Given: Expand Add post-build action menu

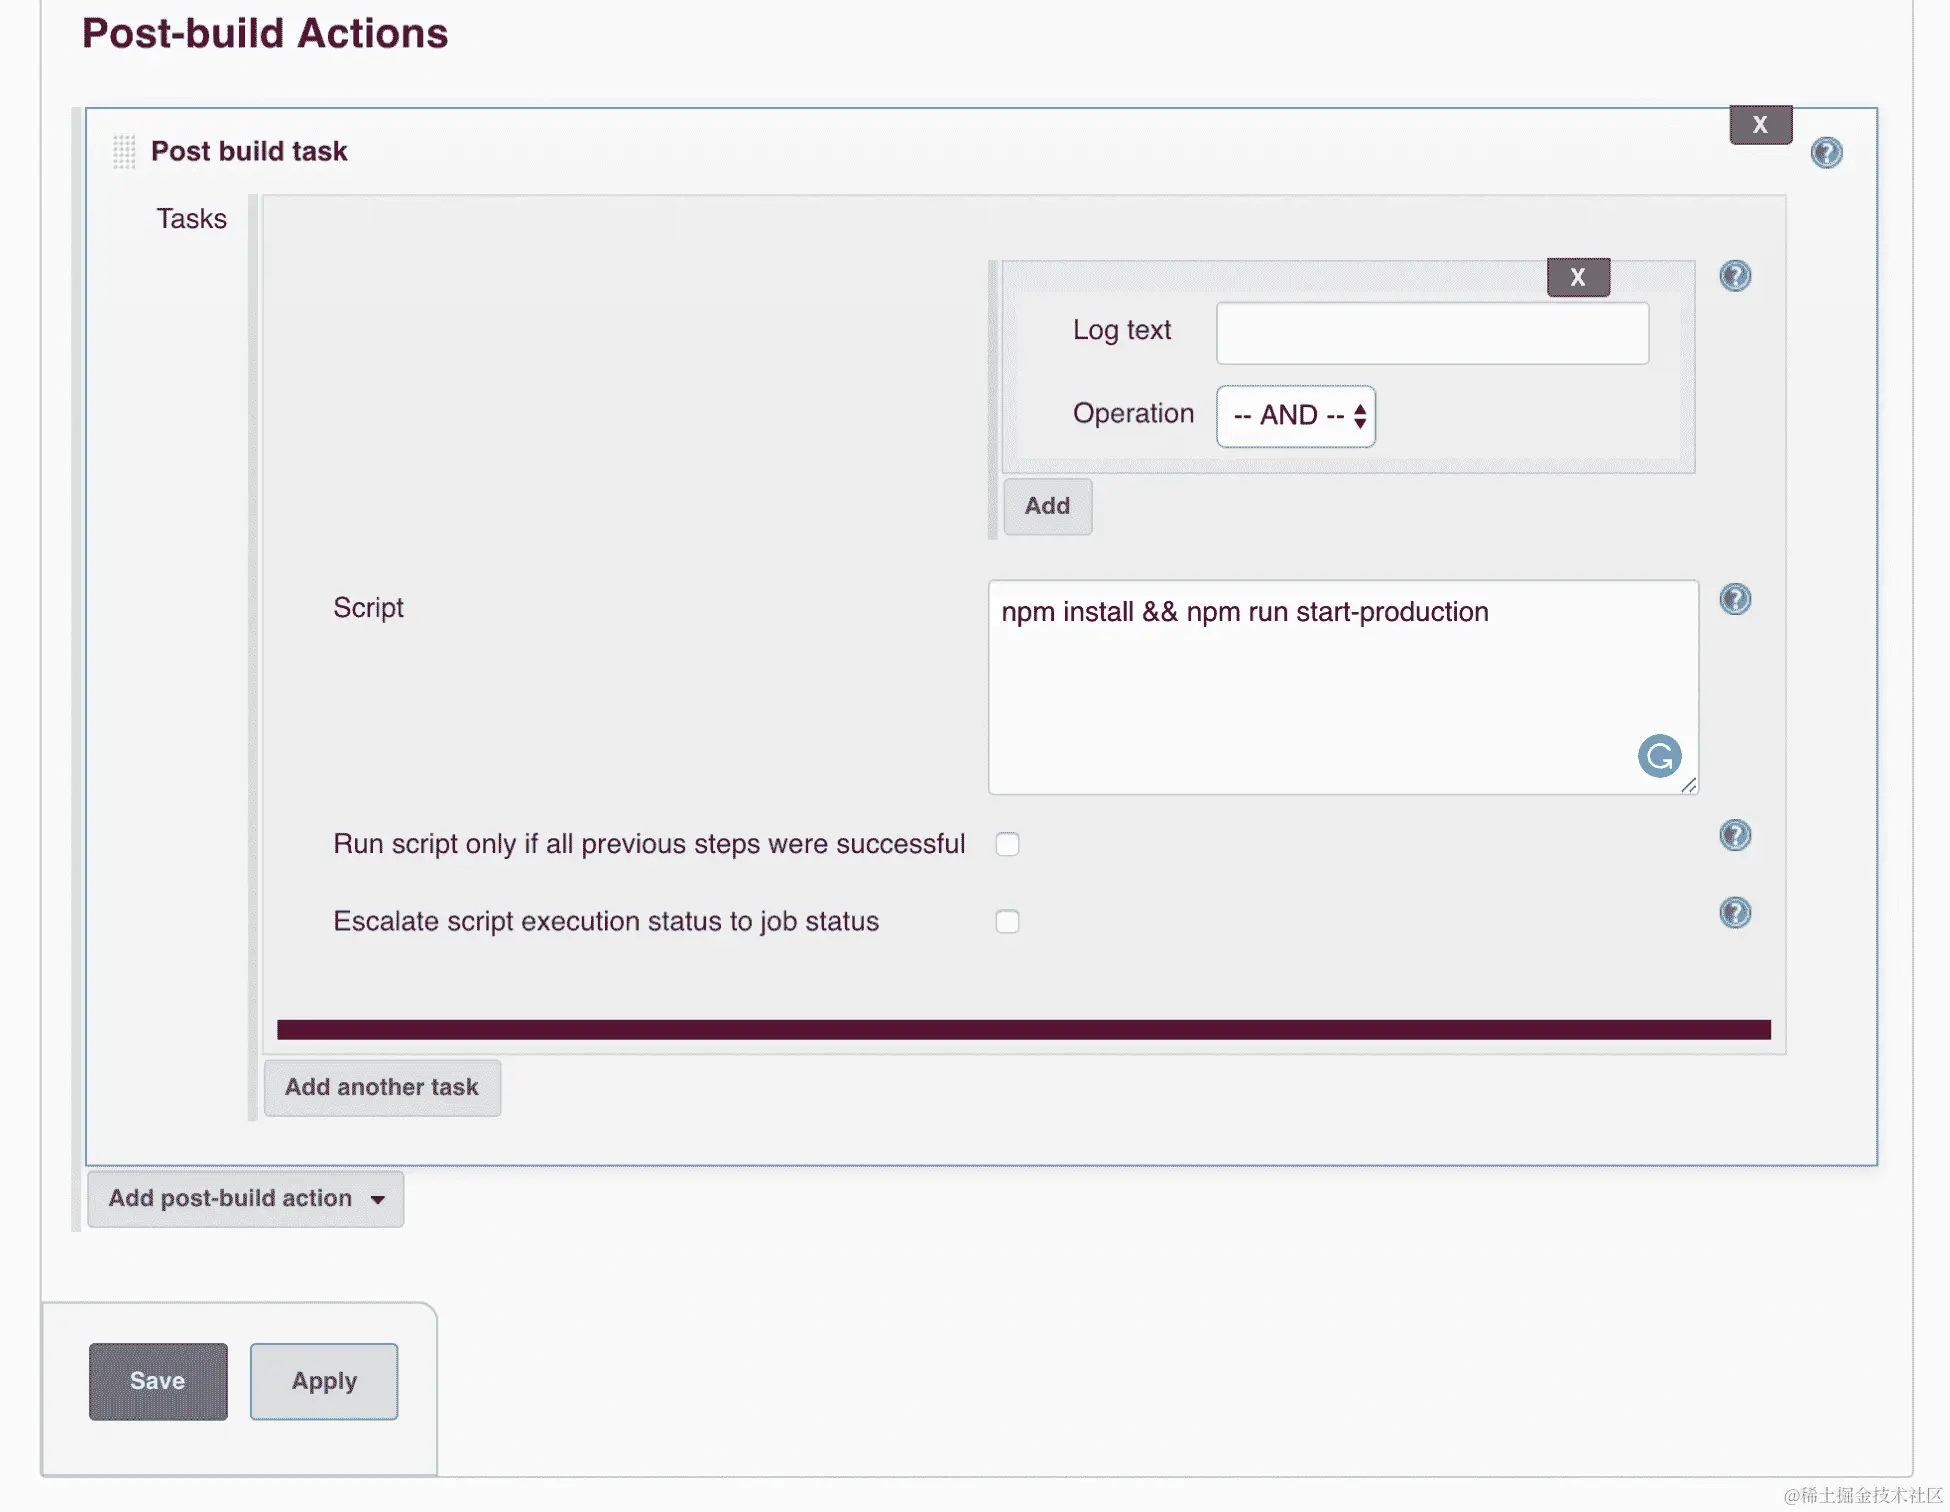Looking at the screenshot, I should pos(246,1198).
